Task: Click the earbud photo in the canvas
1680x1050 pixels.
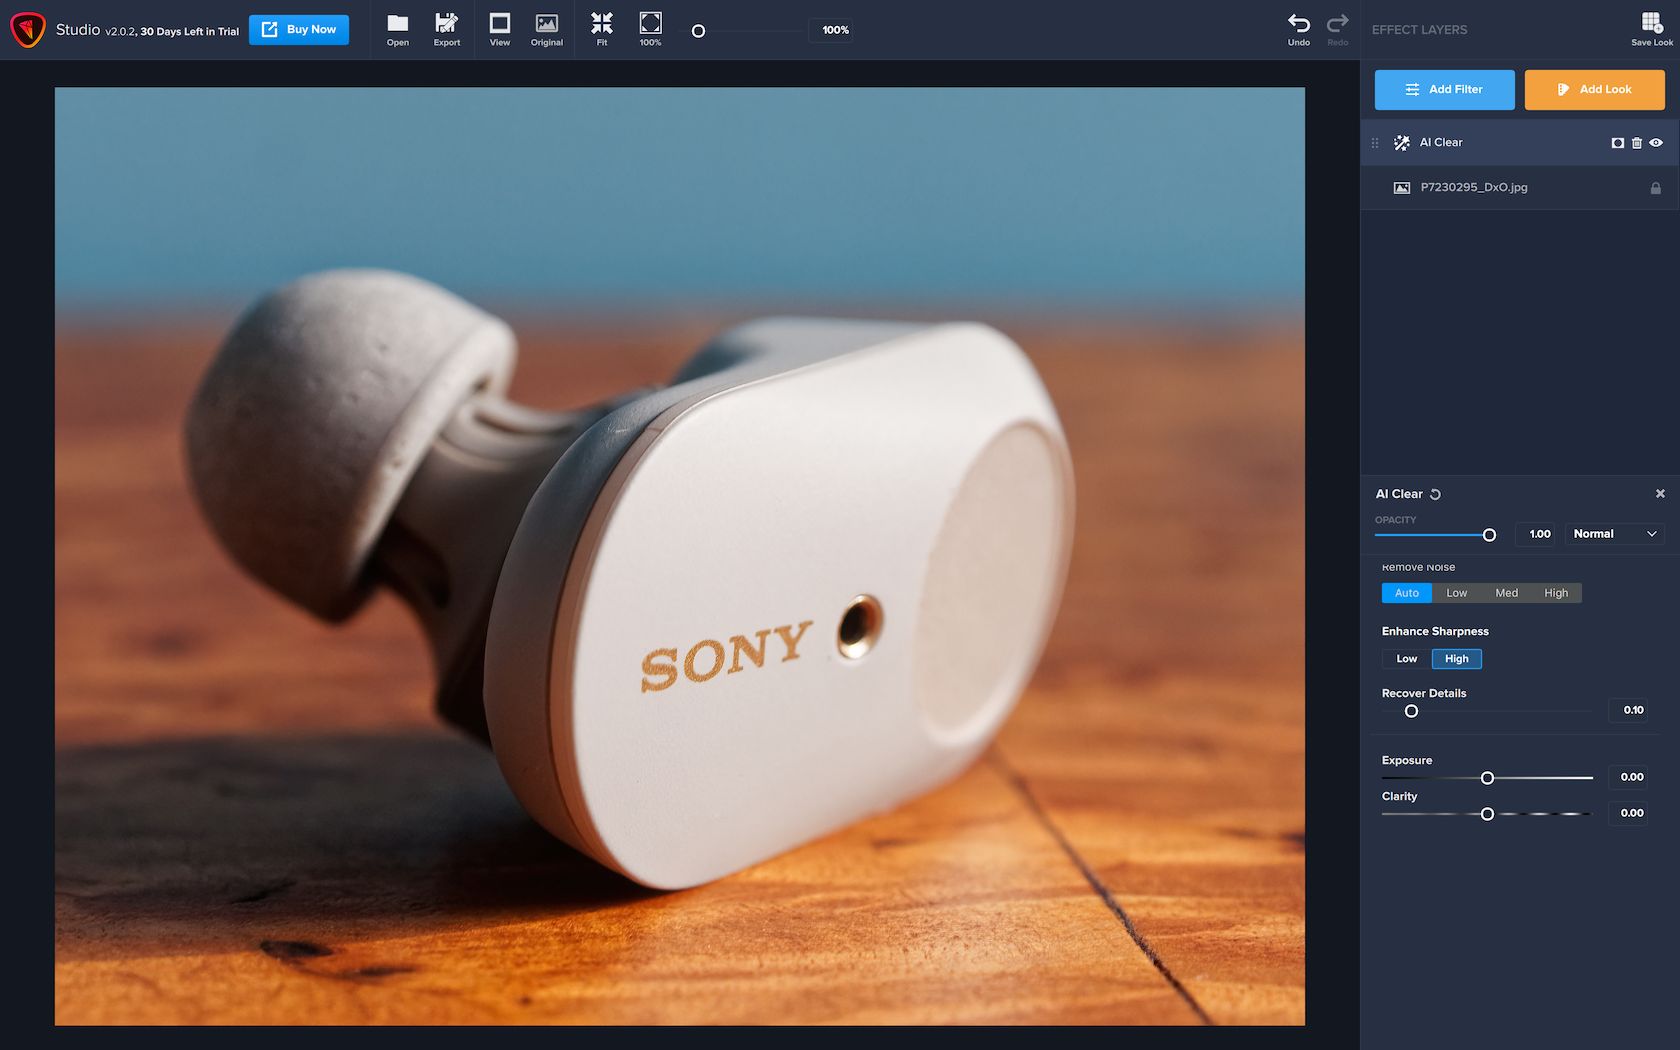Action: [680, 556]
